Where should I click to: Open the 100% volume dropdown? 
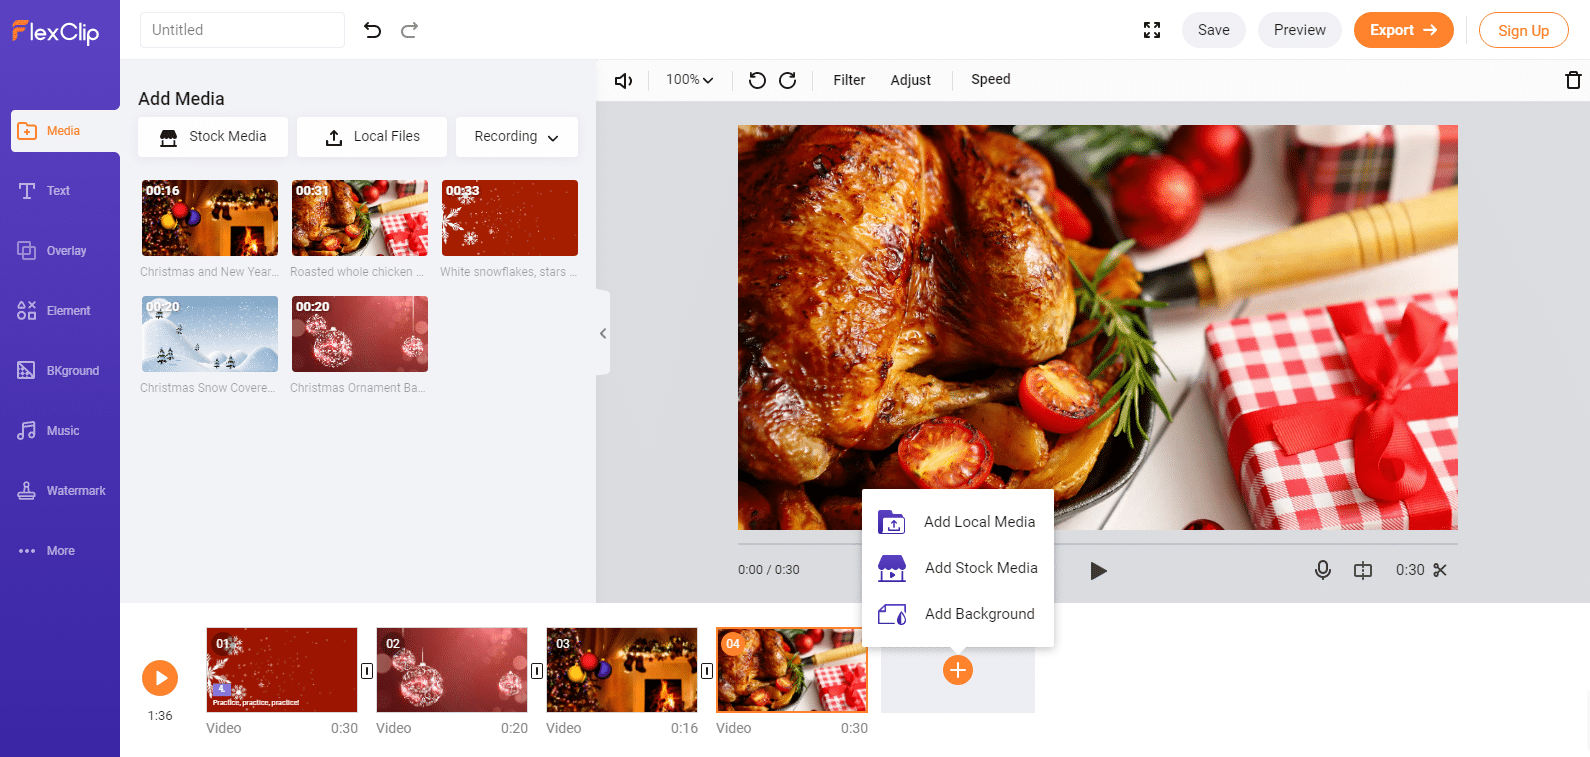pos(689,80)
